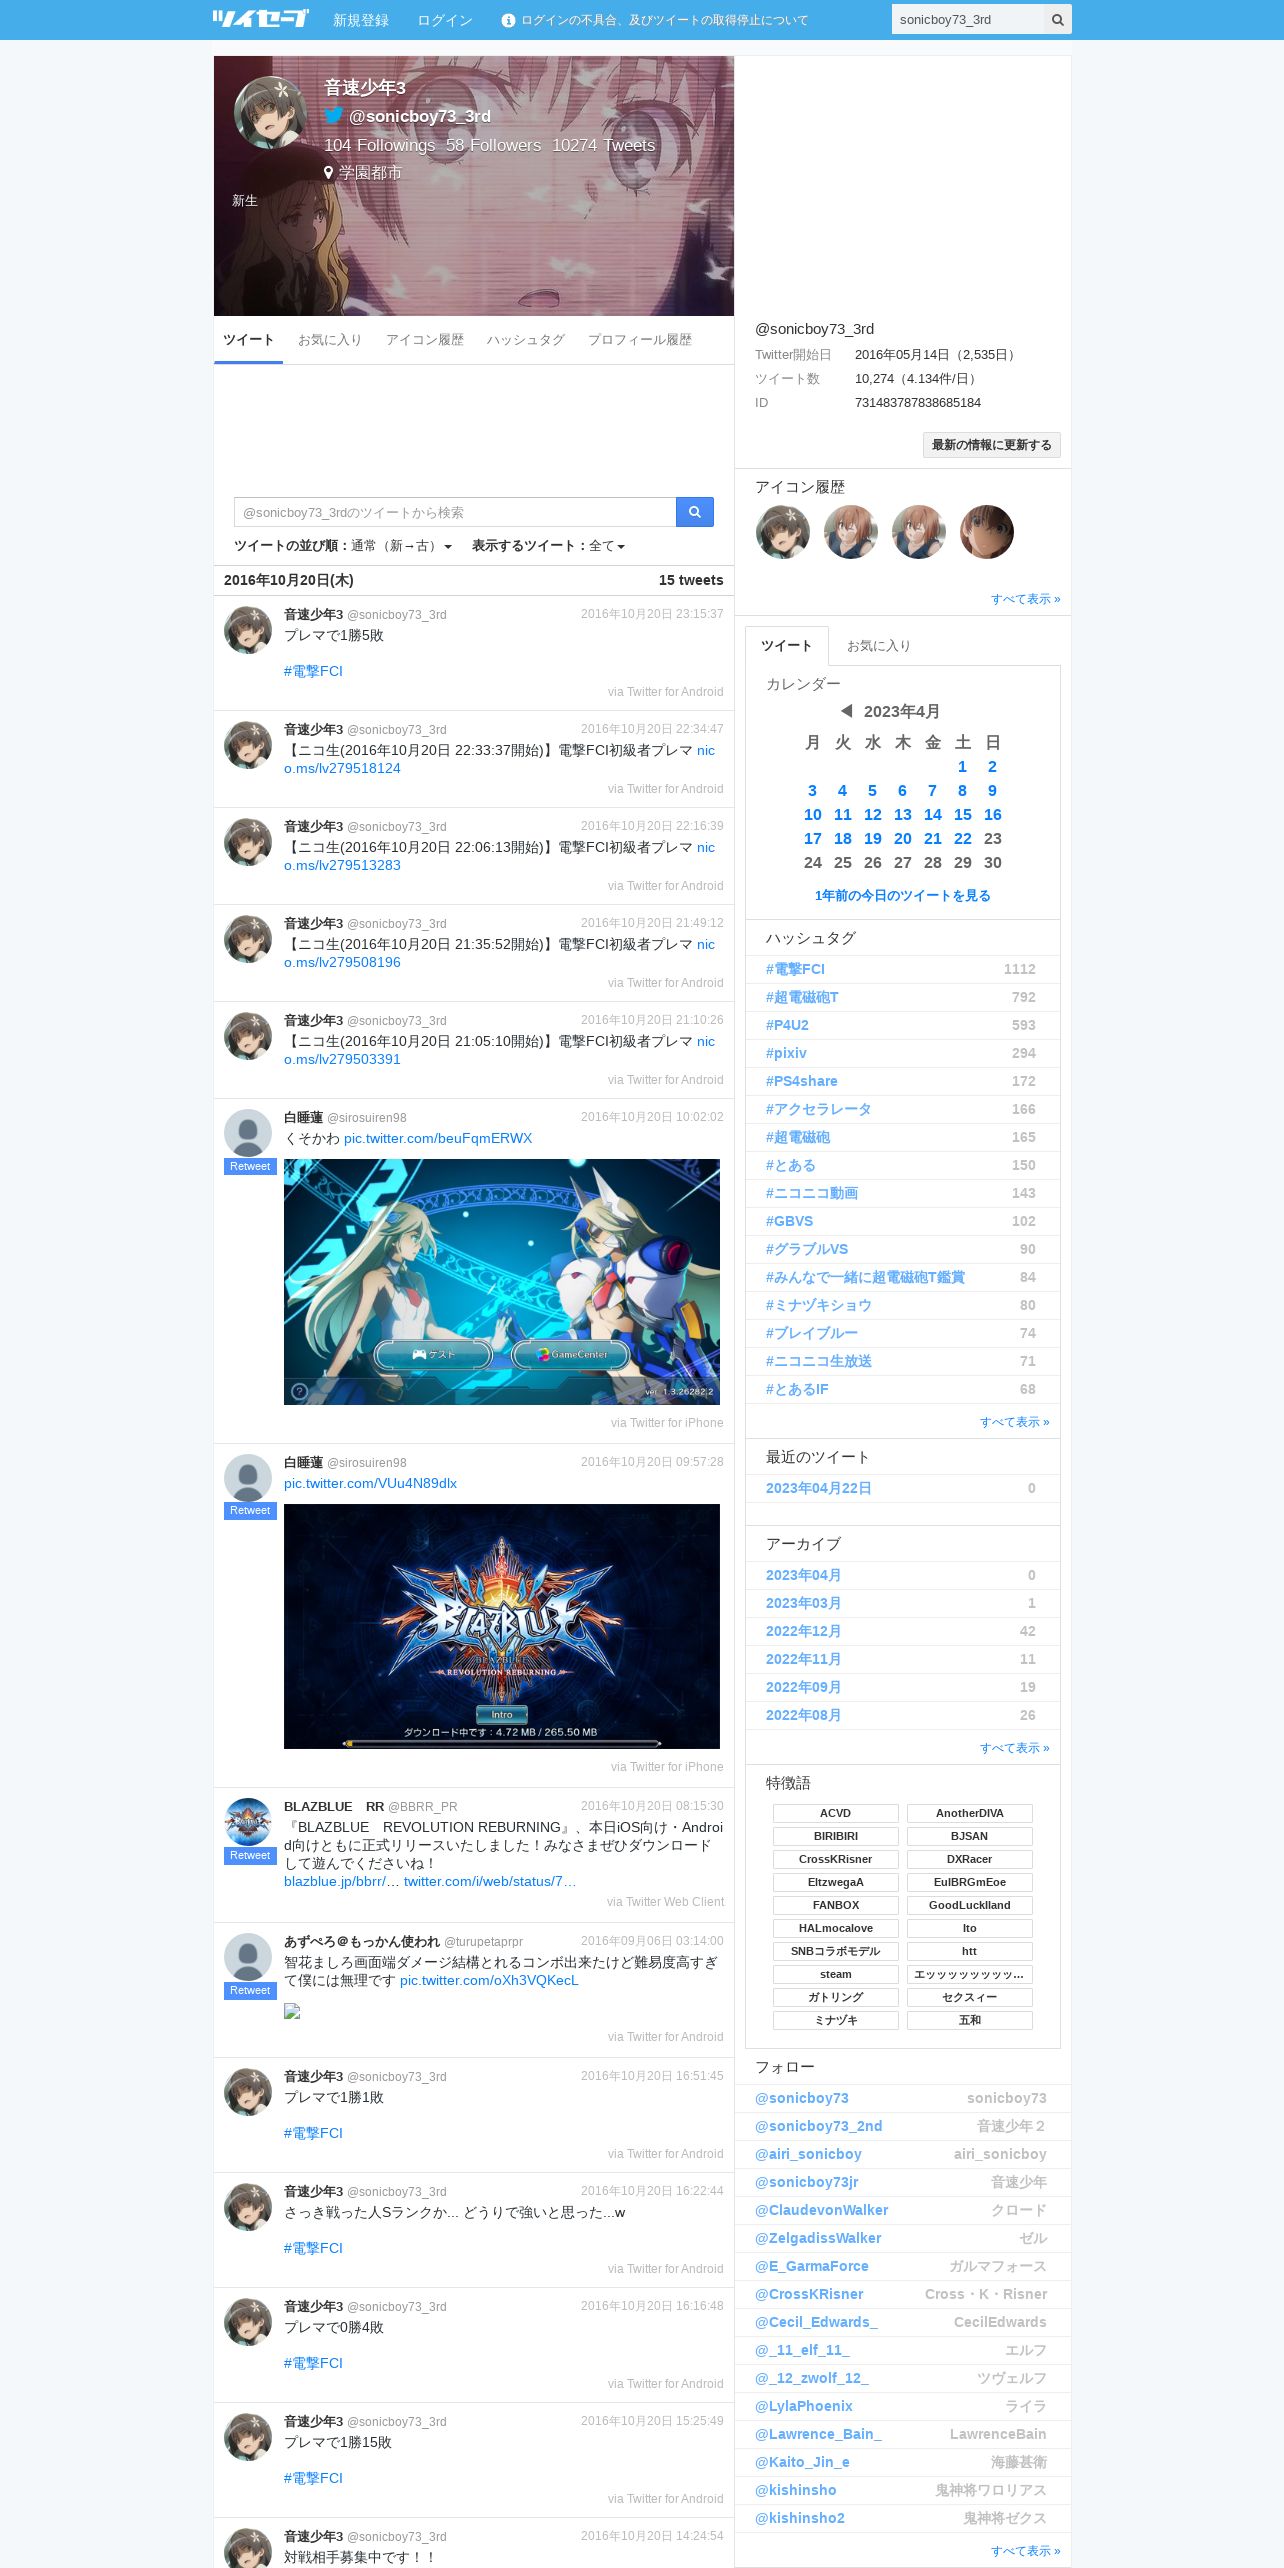Click the Twitter bird icon by @sonicboy73_3rd
The image size is (1284, 2568).
coord(334,116)
